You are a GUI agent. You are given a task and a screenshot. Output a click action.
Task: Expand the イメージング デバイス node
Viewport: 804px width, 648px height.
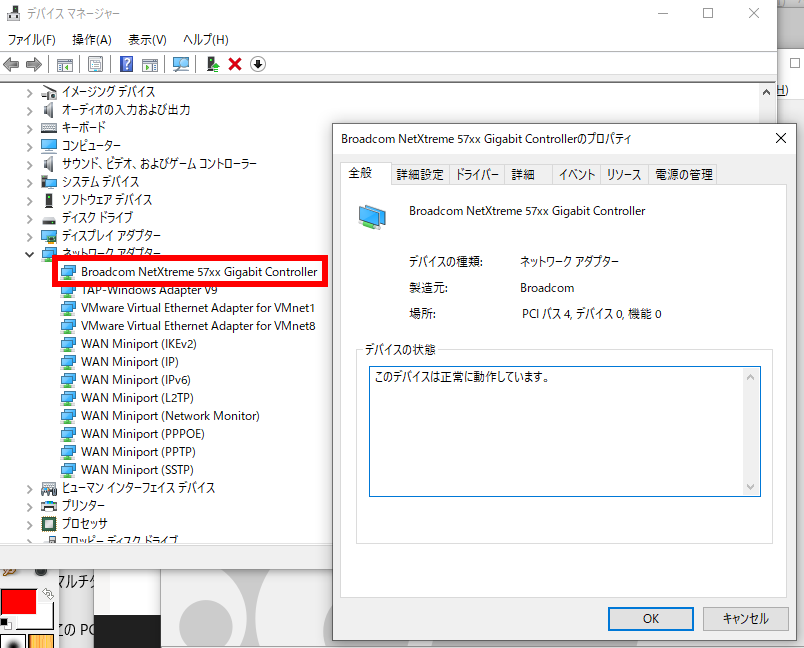click(30, 93)
